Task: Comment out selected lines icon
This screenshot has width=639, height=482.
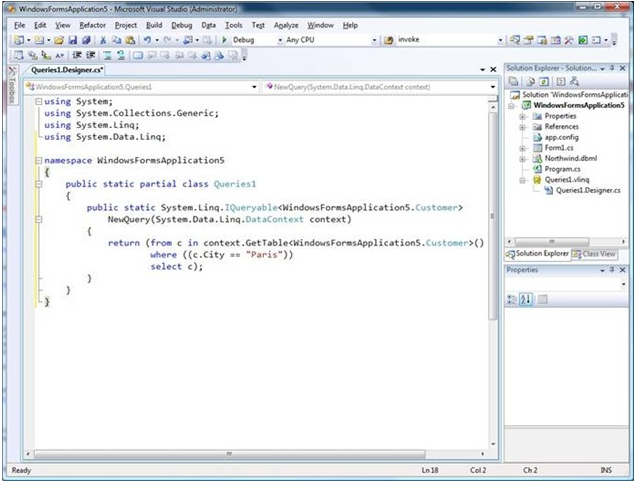Action: [x=107, y=55]
